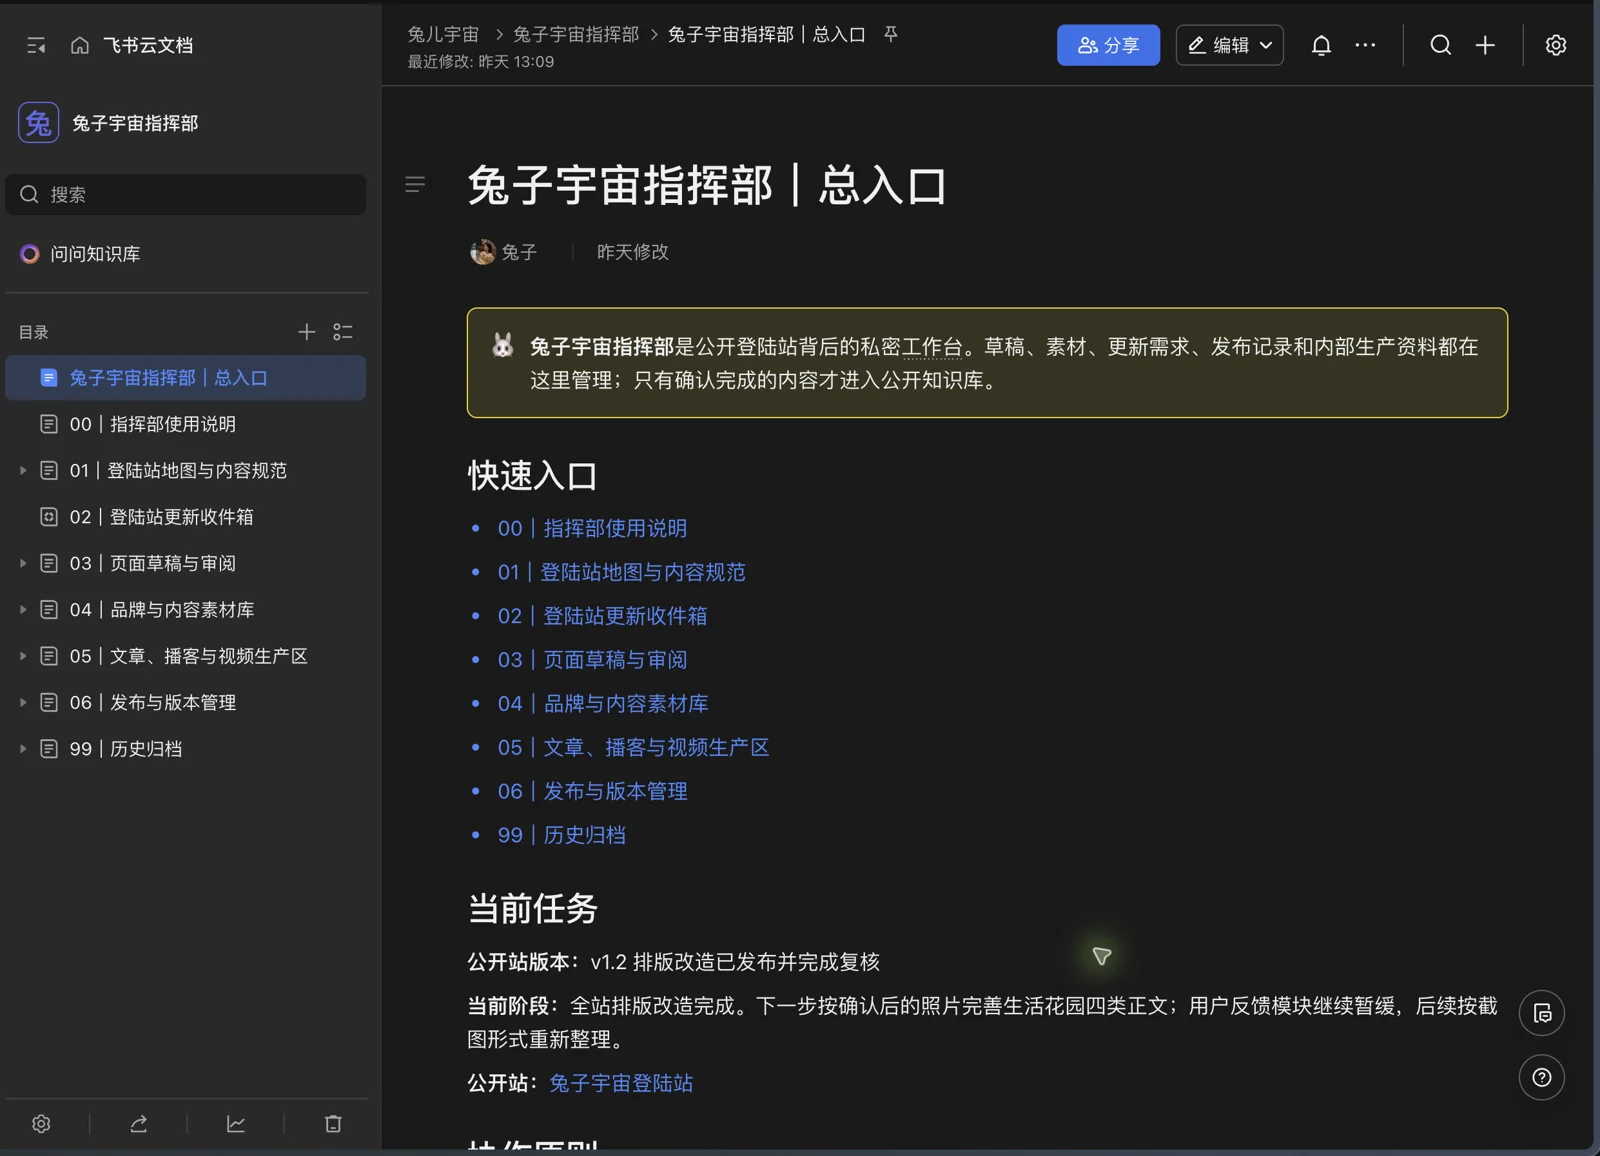Select 兔子宇宙指挥部｜总入口 in the sidebar tree
Image resolution: width=1600 pixels, height=1156 pixels.
pyautogui.click(x=186, y=378)
